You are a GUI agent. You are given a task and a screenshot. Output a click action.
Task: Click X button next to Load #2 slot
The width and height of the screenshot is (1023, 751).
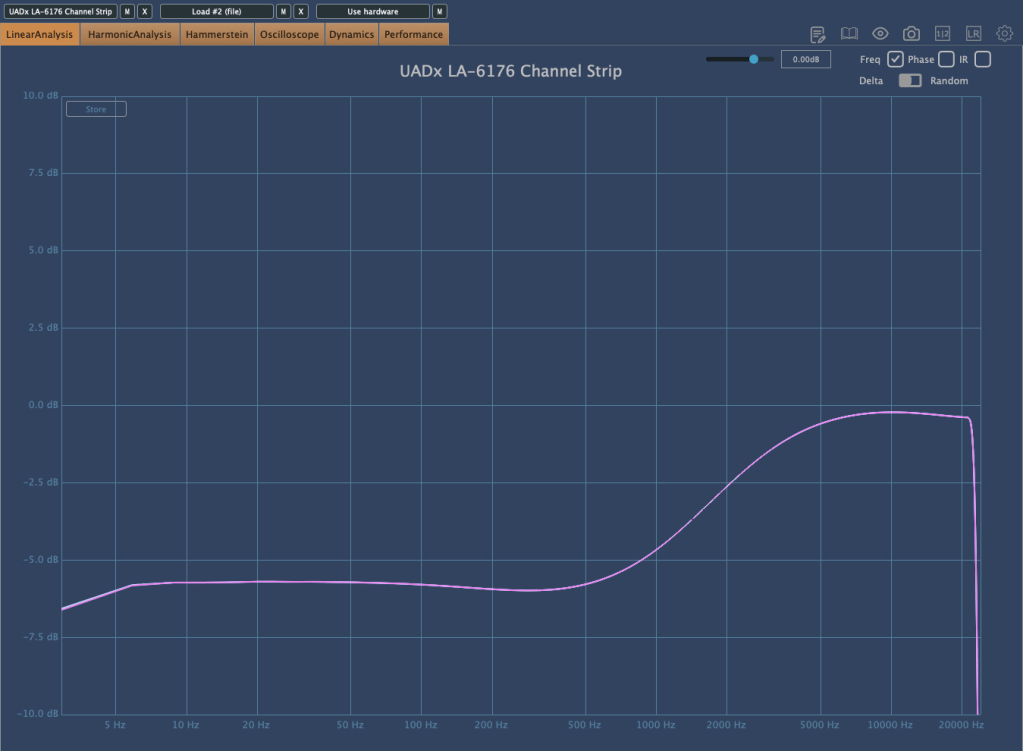pyautogui.click(x=301, y=12)
